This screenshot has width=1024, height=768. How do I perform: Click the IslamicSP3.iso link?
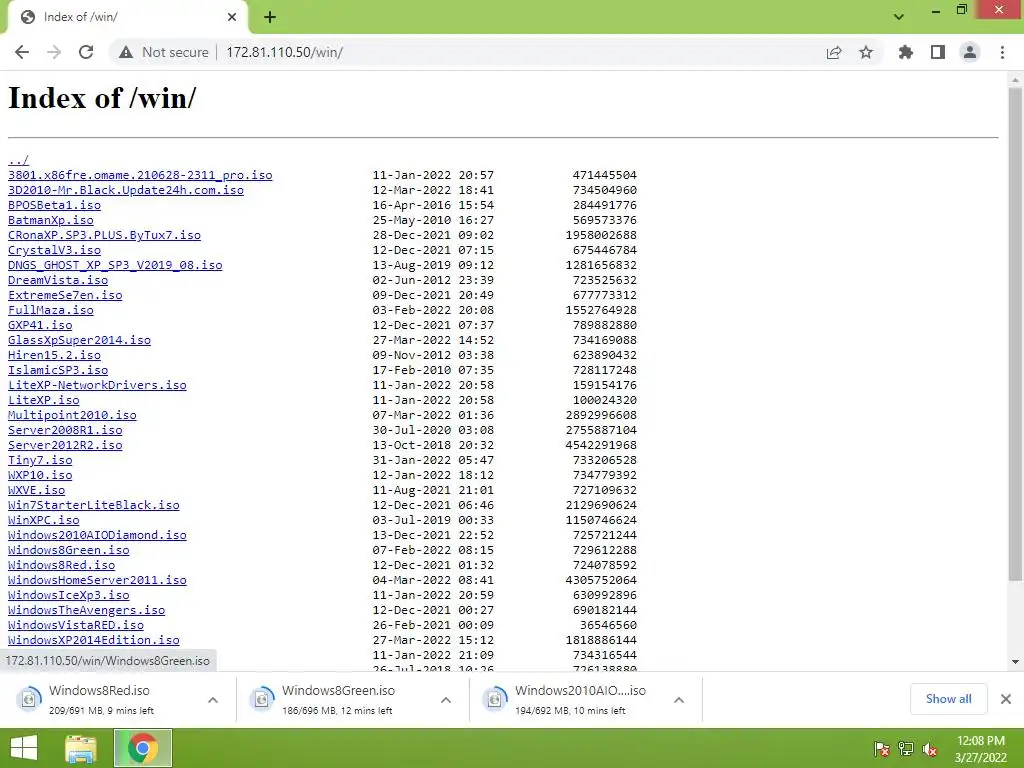58,370
